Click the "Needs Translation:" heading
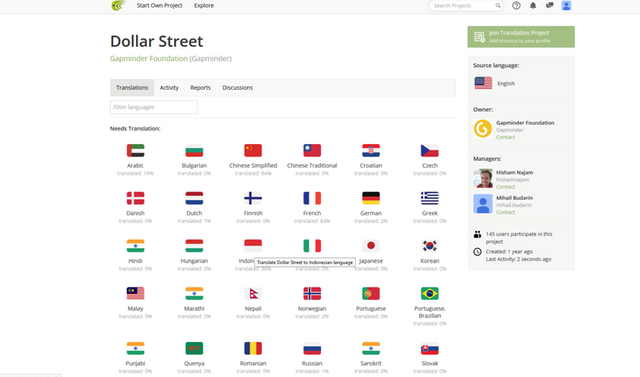This screenshot has height=377, width=640. (135, 129)
